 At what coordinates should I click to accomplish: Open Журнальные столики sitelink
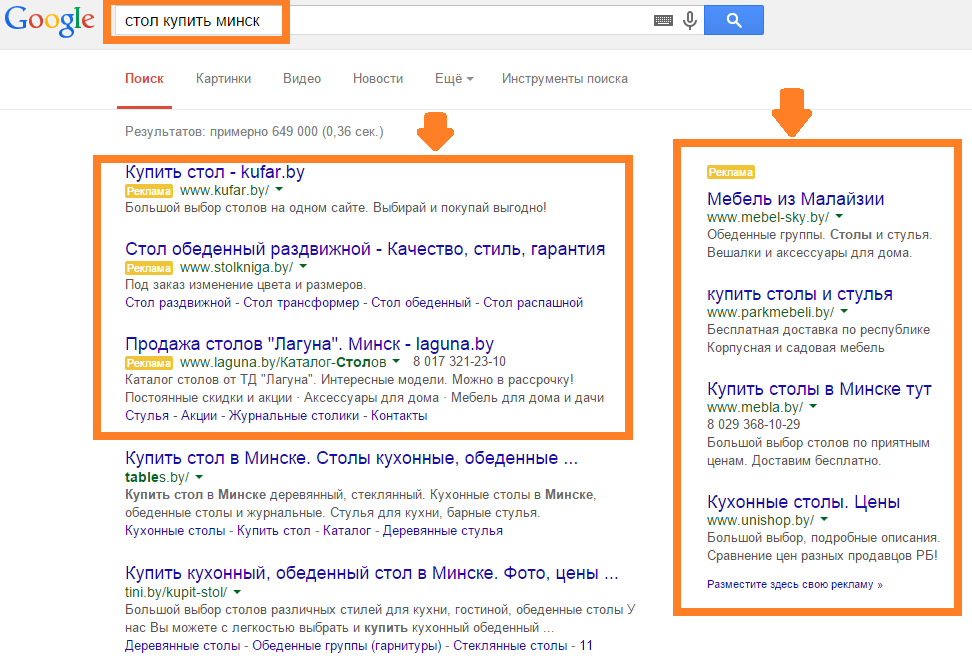[294, 415]
